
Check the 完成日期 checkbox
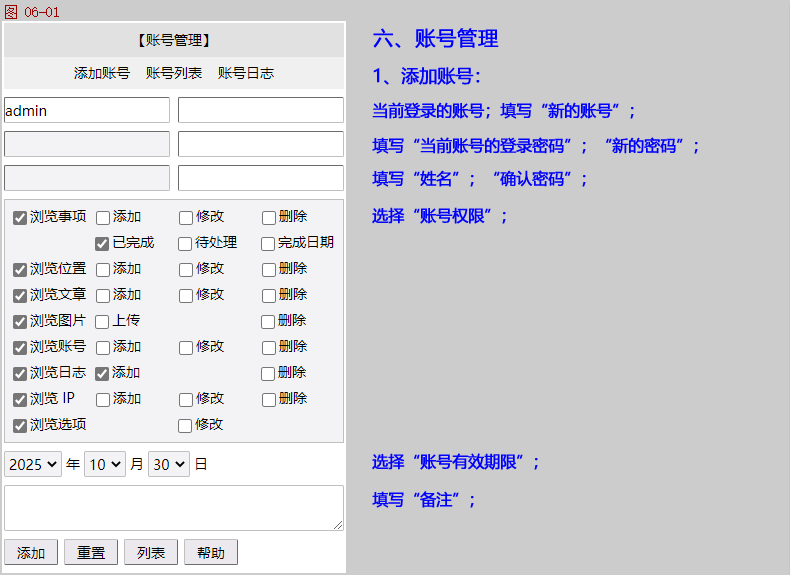tap(268, 243)
